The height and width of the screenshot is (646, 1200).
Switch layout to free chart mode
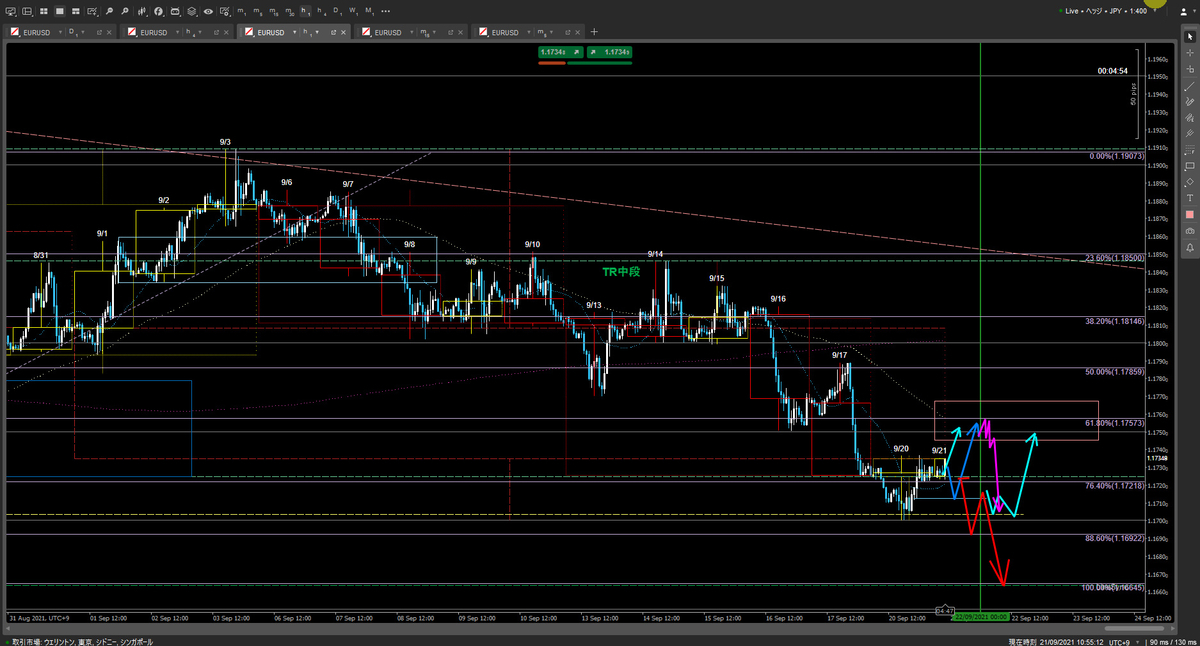[x=76, y=10]
